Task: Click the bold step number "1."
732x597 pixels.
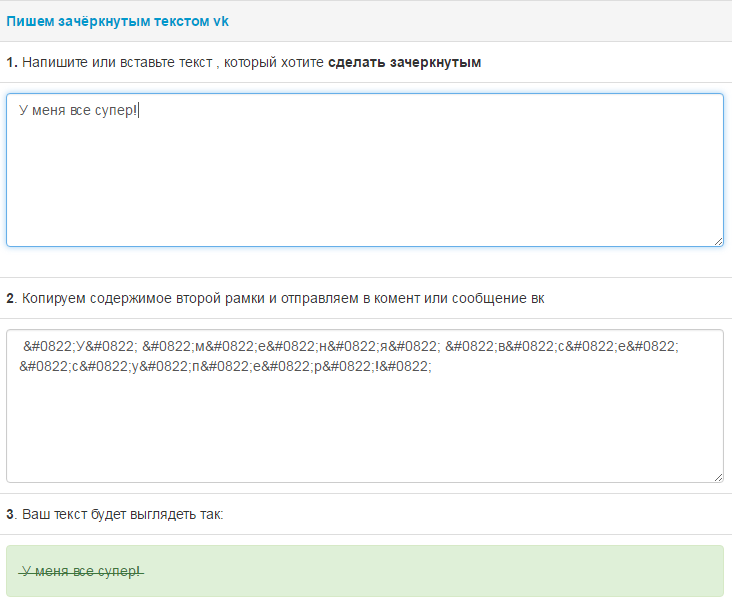Action: click(12, 62)
